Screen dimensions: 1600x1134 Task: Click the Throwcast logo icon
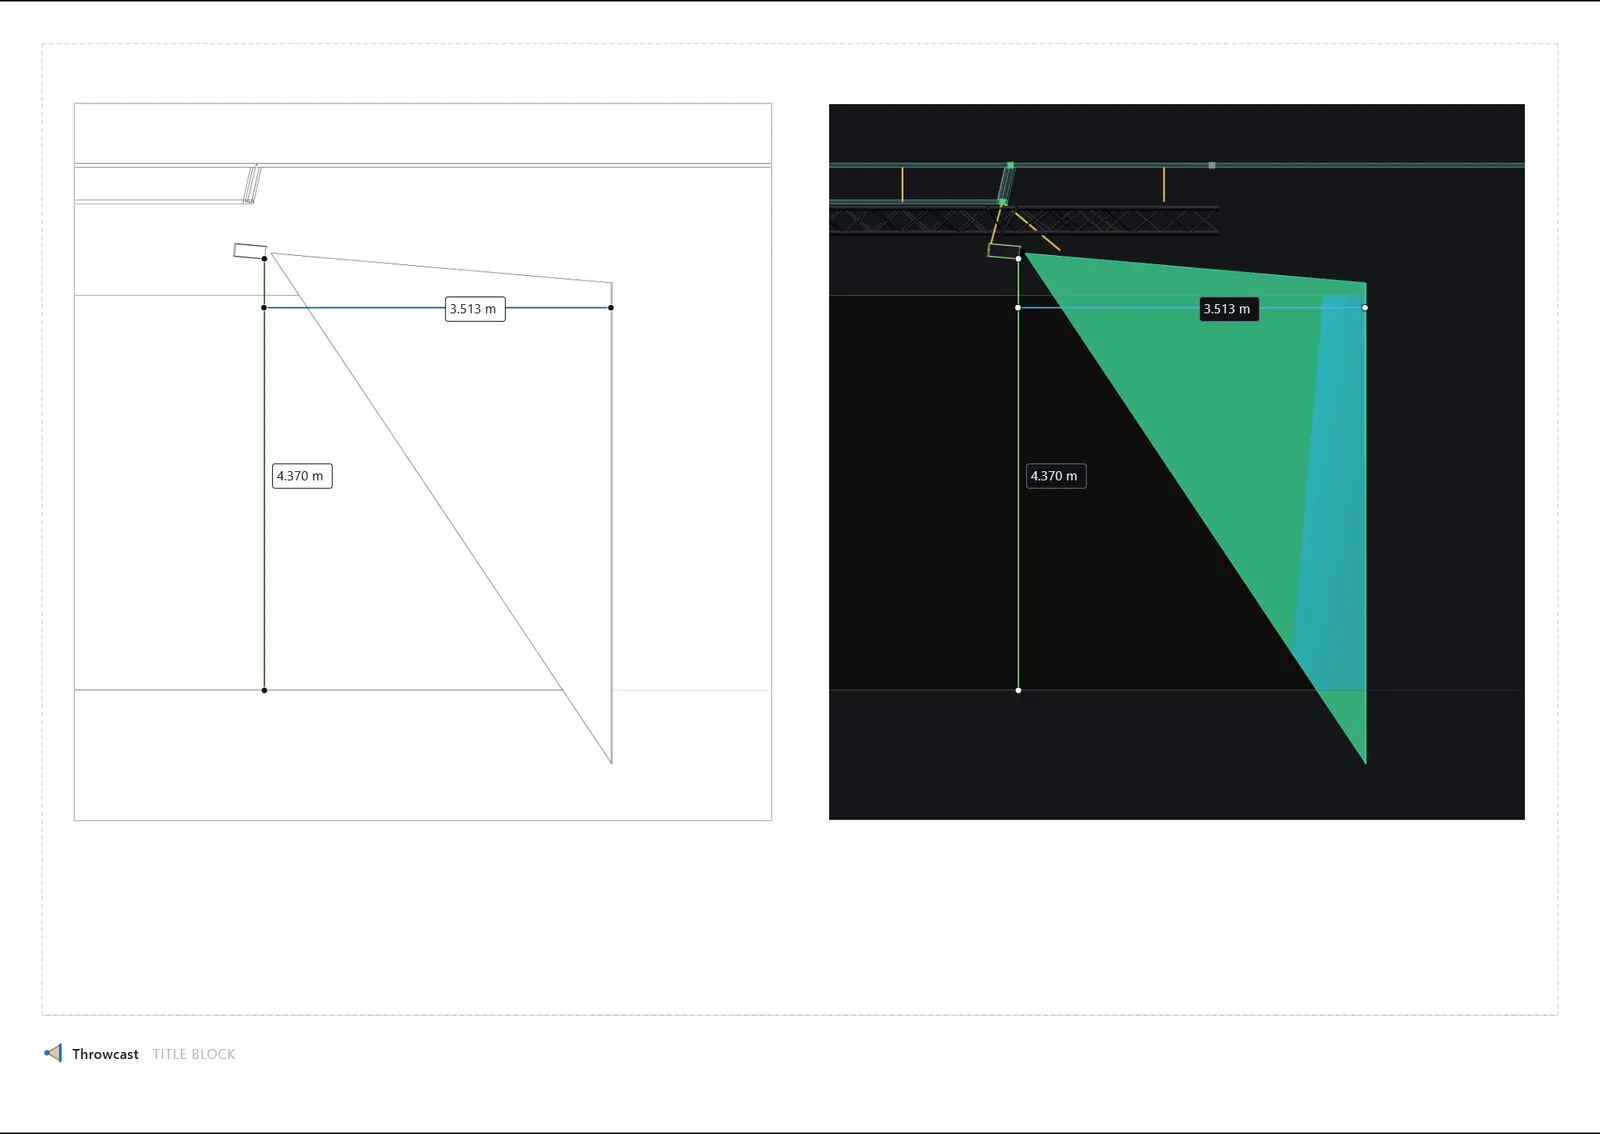pyautogui.click(x=53, y=1053)
